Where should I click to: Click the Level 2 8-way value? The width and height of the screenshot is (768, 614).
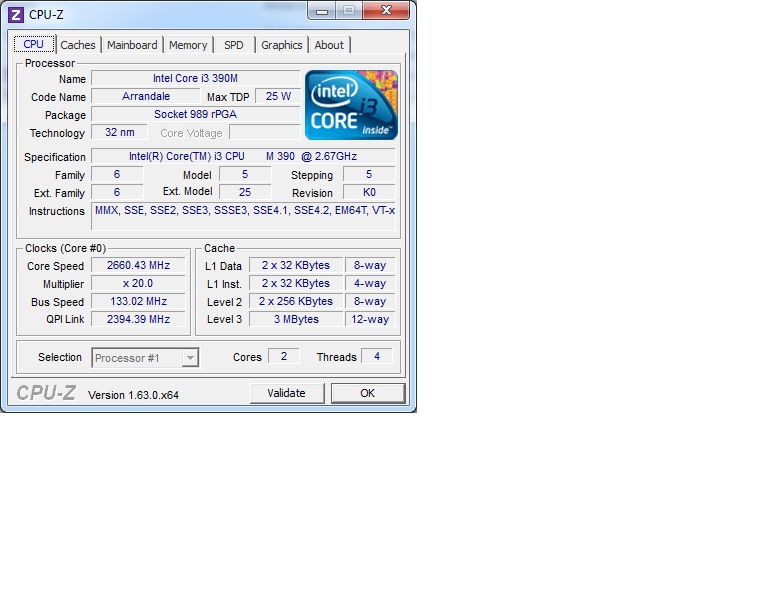[x=370, y=302]
